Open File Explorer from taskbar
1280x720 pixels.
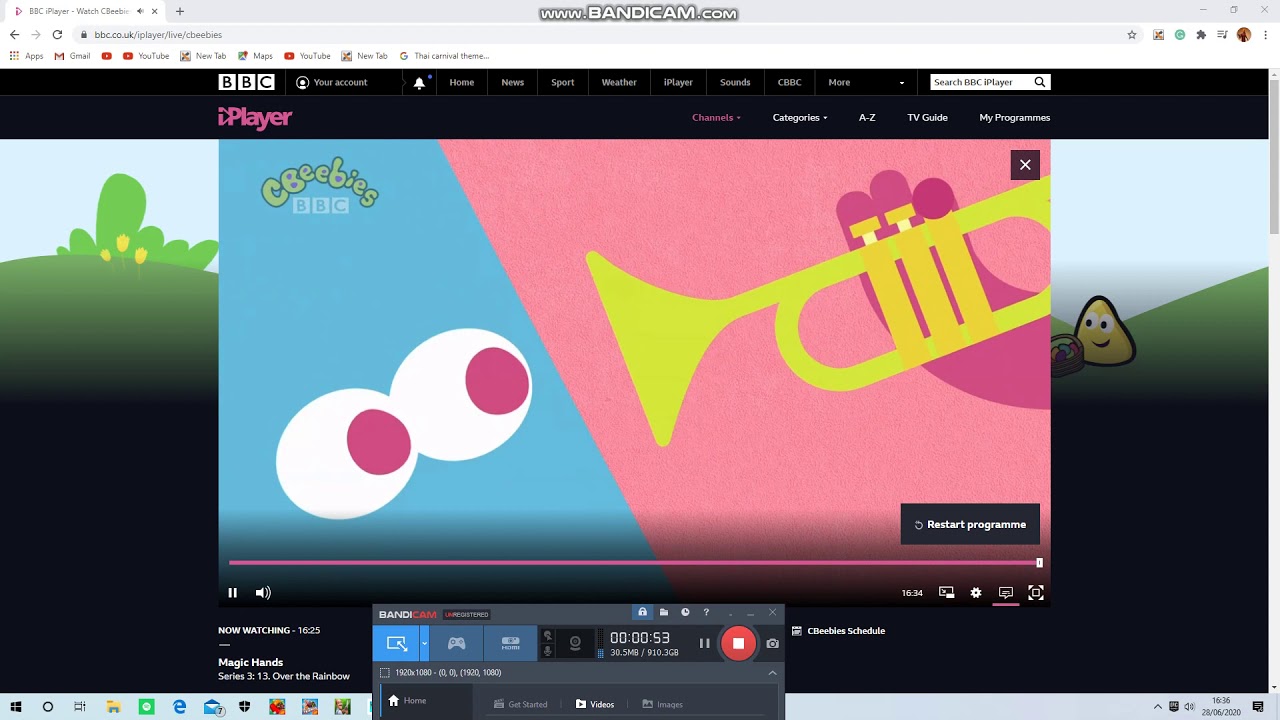113,707
